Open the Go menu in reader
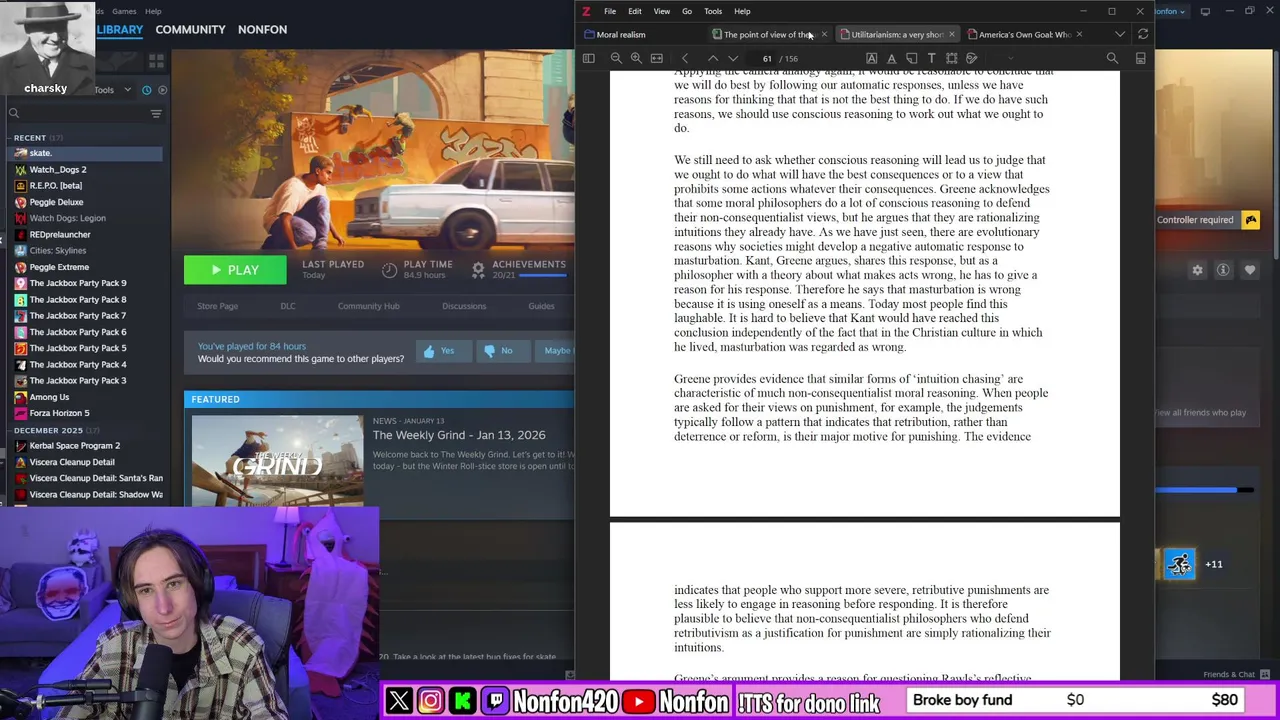Viewport: 1280px width, 720px height. coord(687,11)
